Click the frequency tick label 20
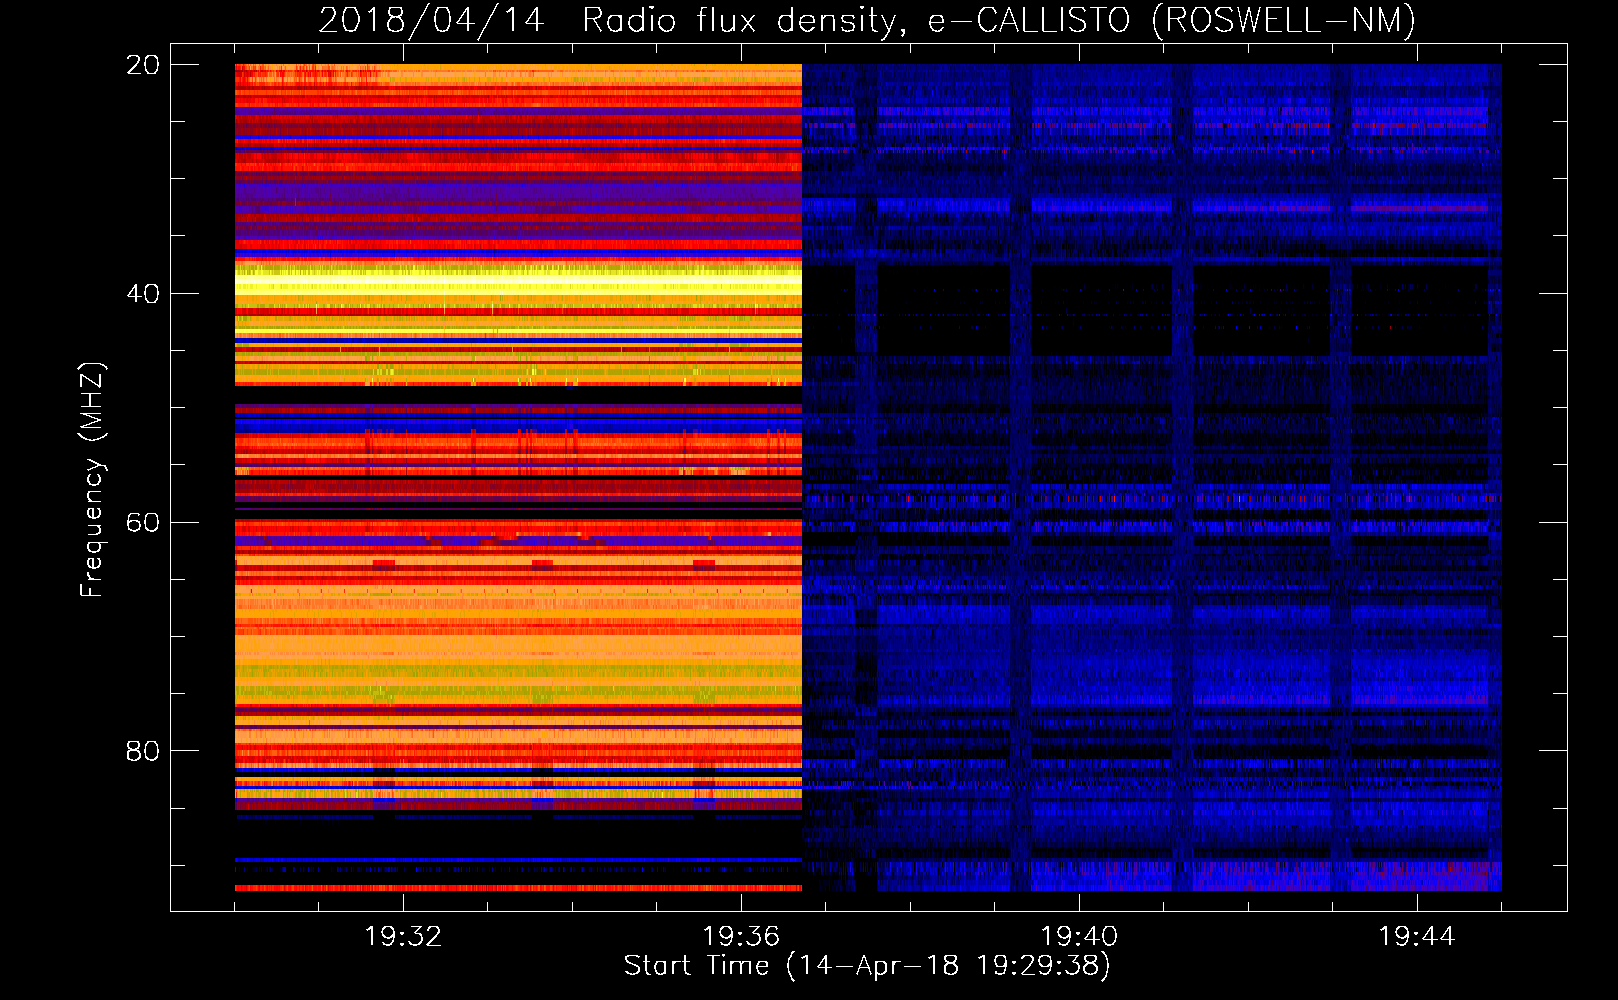Screen dimensions: 1618x1000 [x=143, y=65]
